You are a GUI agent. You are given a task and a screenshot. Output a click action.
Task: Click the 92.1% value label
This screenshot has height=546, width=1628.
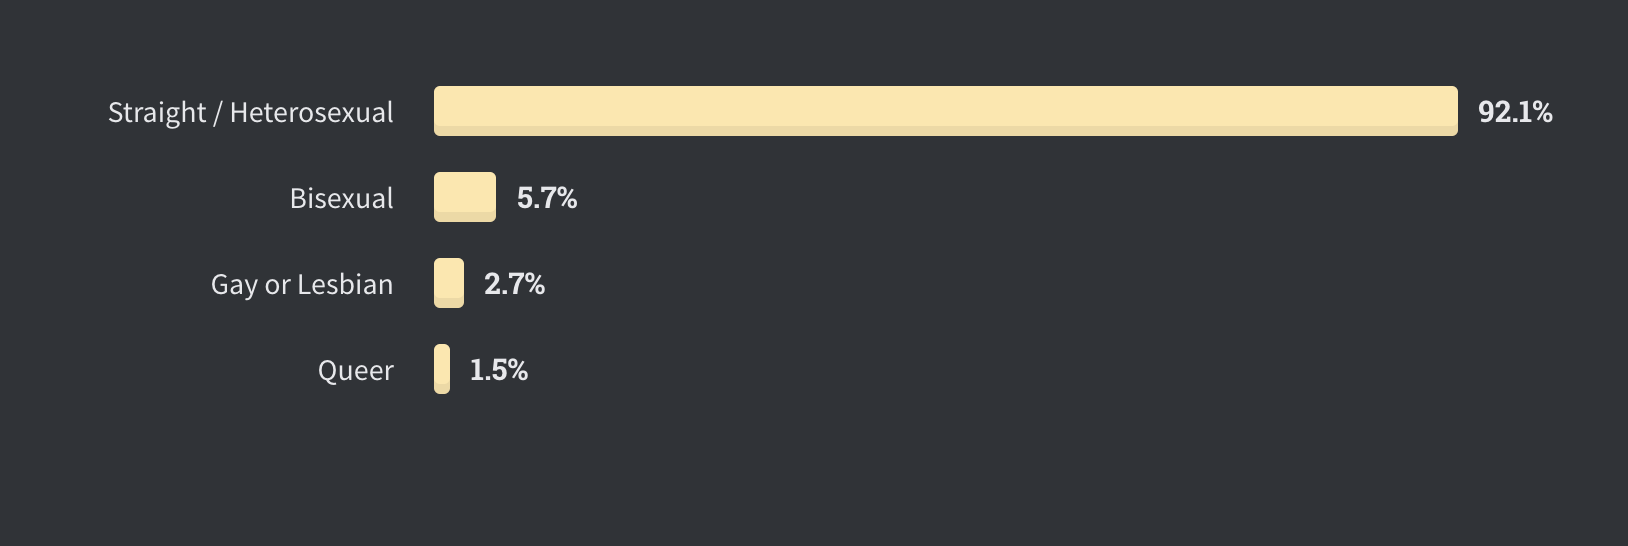[1515, 112]
